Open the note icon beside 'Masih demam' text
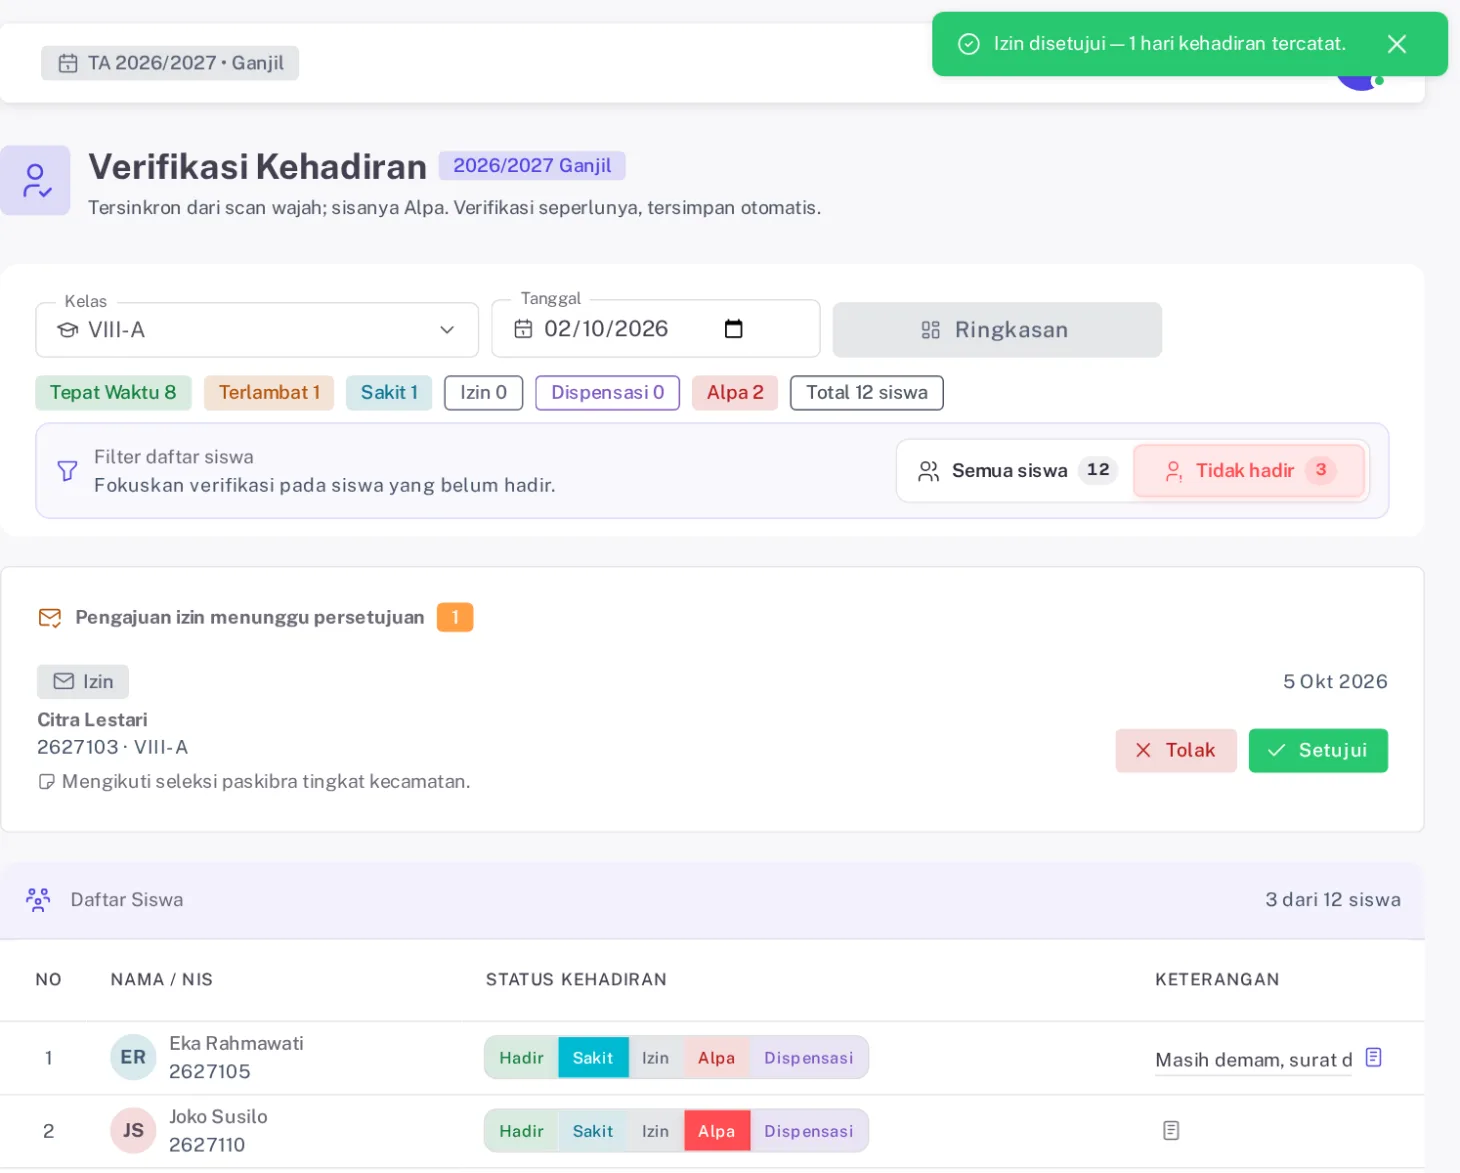Viewport: 1460px width, 1173px height. coord(1374,1057)
